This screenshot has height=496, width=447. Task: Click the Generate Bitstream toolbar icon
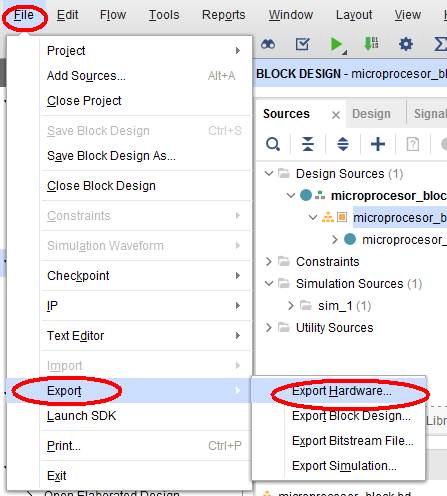click(371, 44)
